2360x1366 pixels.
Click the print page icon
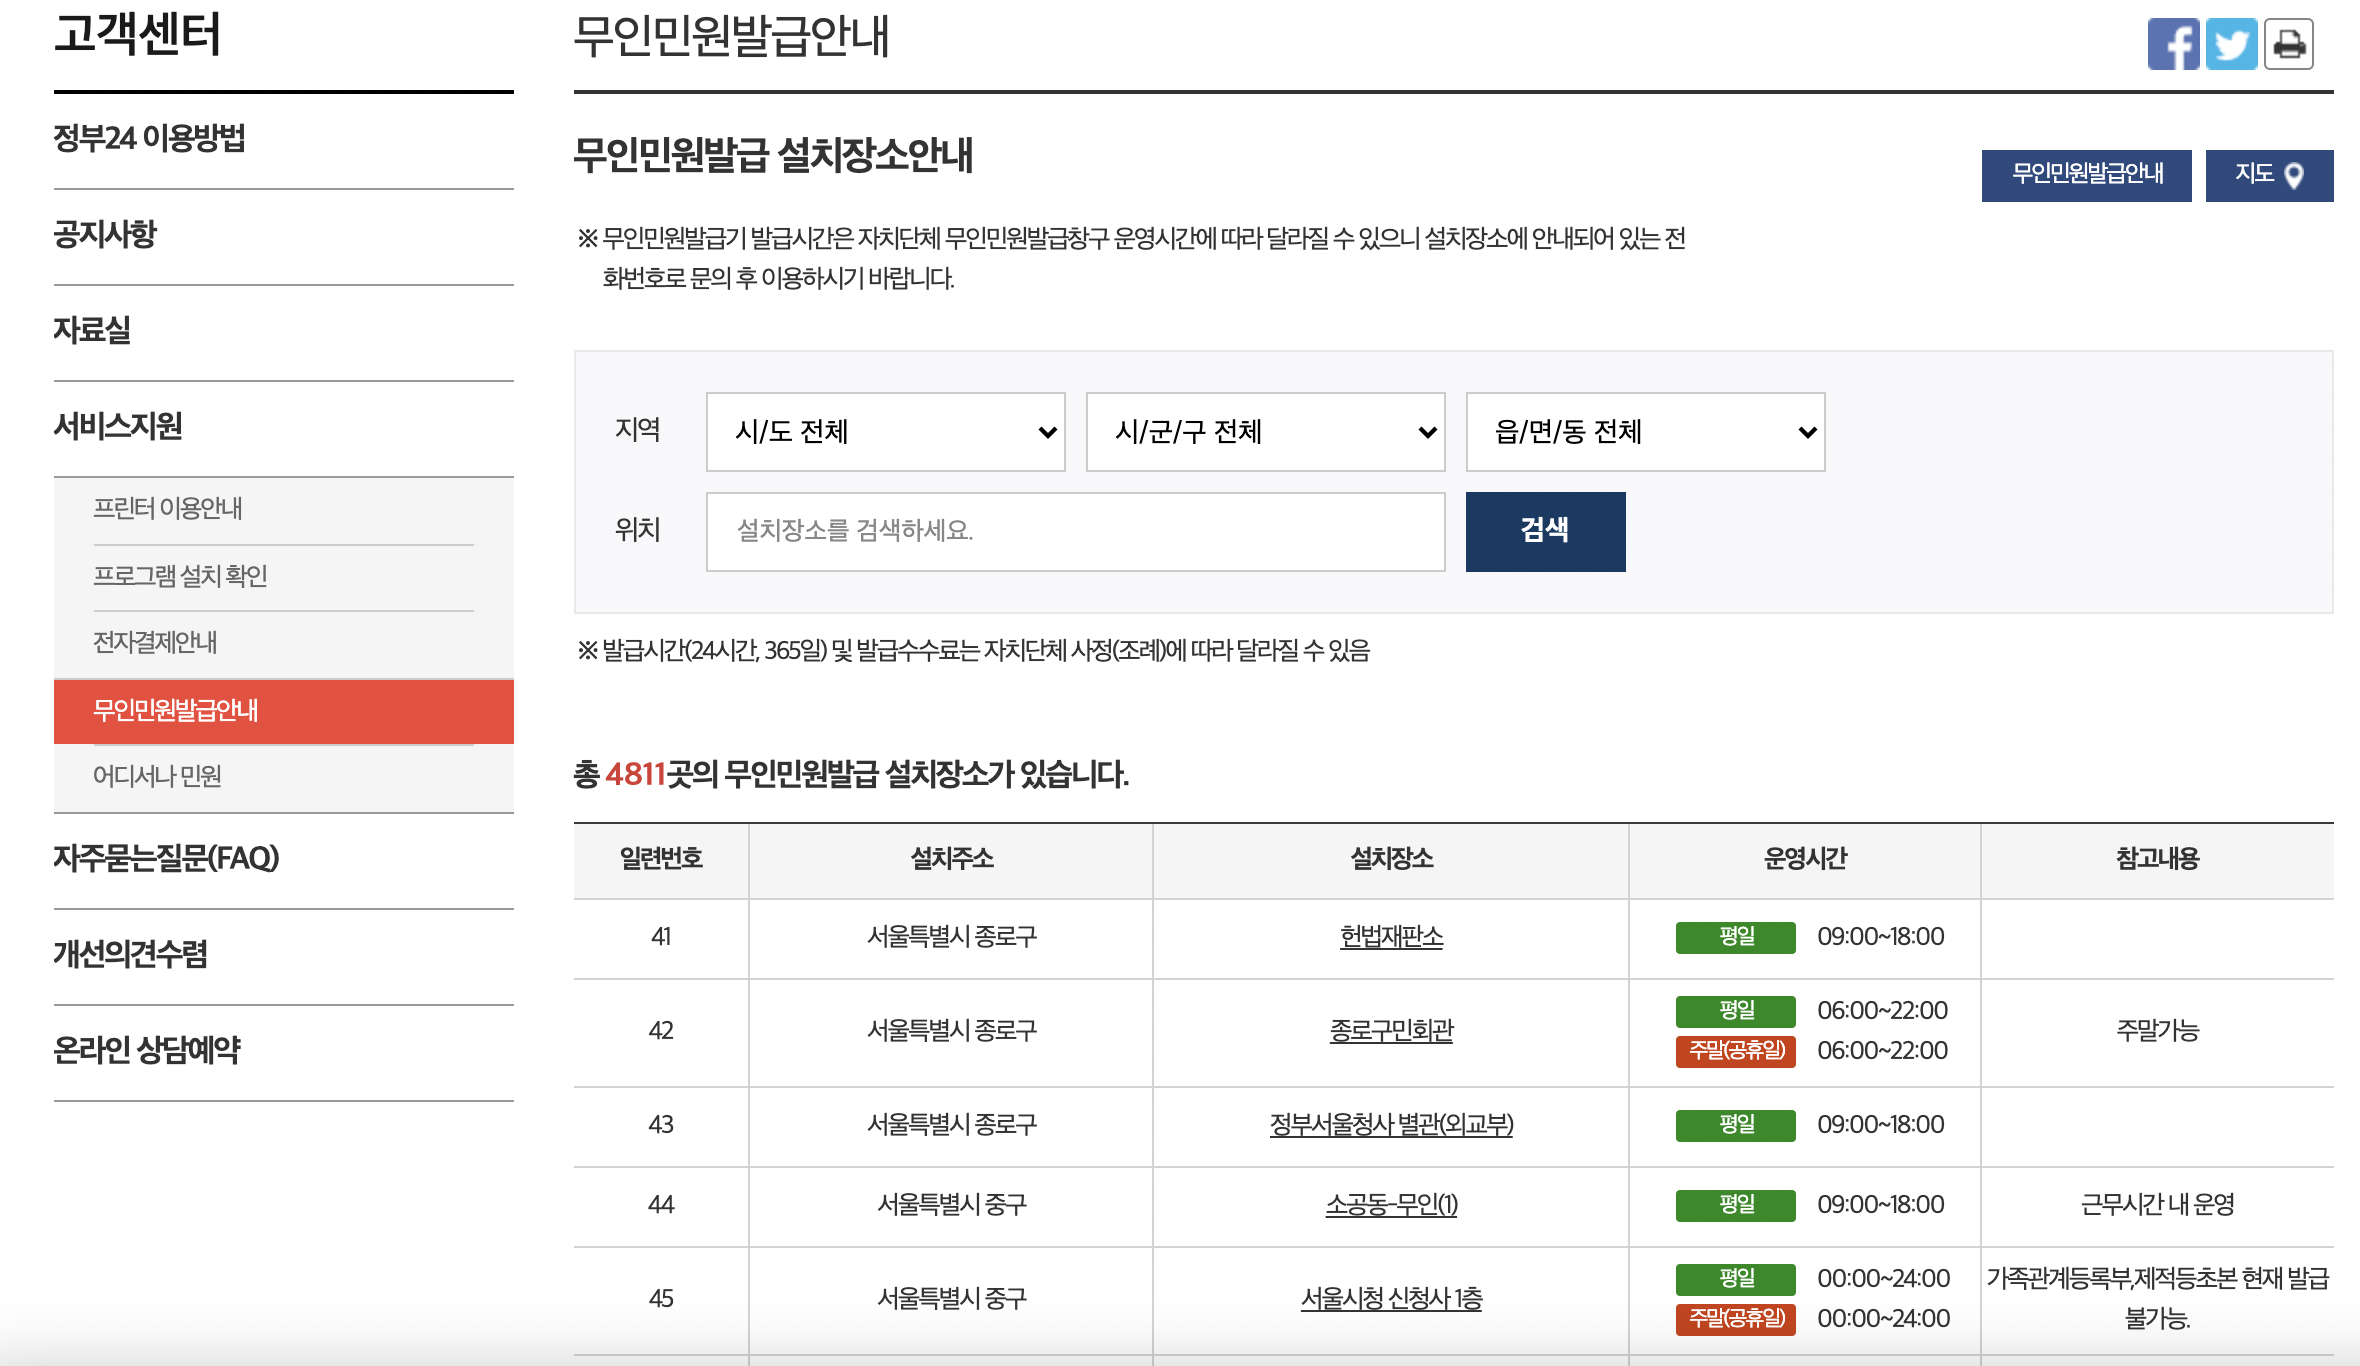point(2289,44)
